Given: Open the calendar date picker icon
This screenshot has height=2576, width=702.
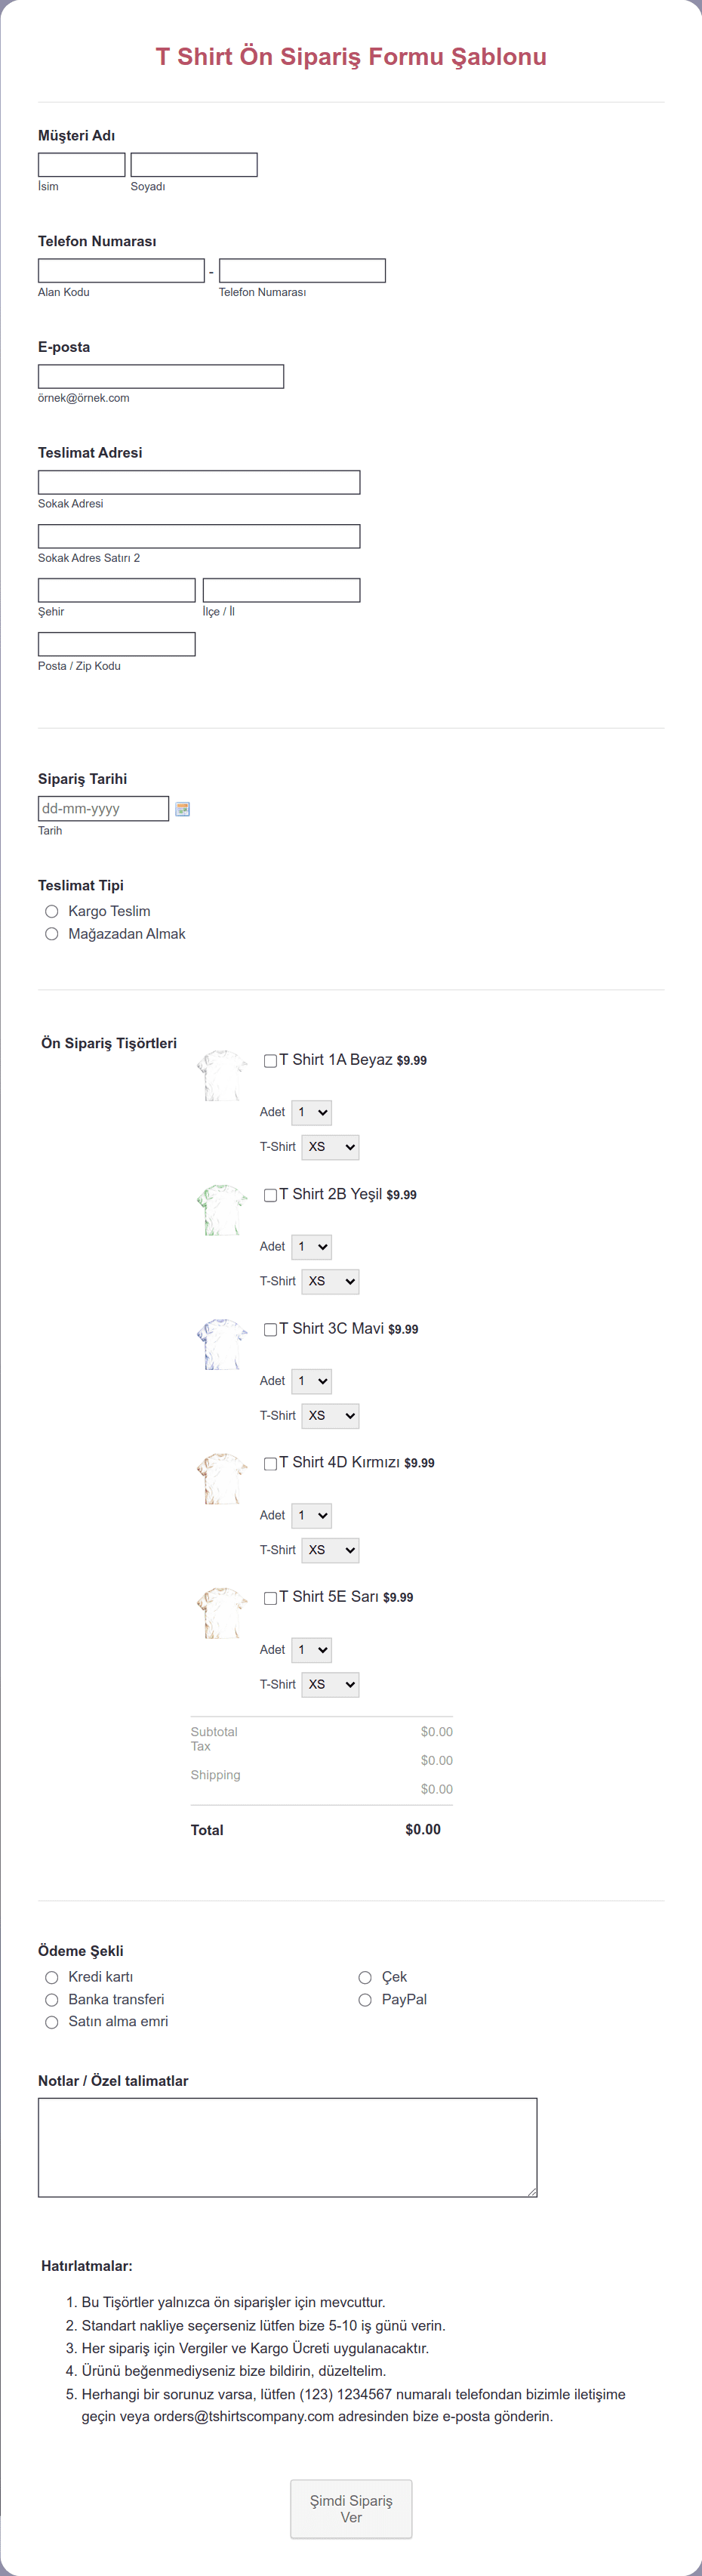Looking at the screenshot, I should 183,809.
